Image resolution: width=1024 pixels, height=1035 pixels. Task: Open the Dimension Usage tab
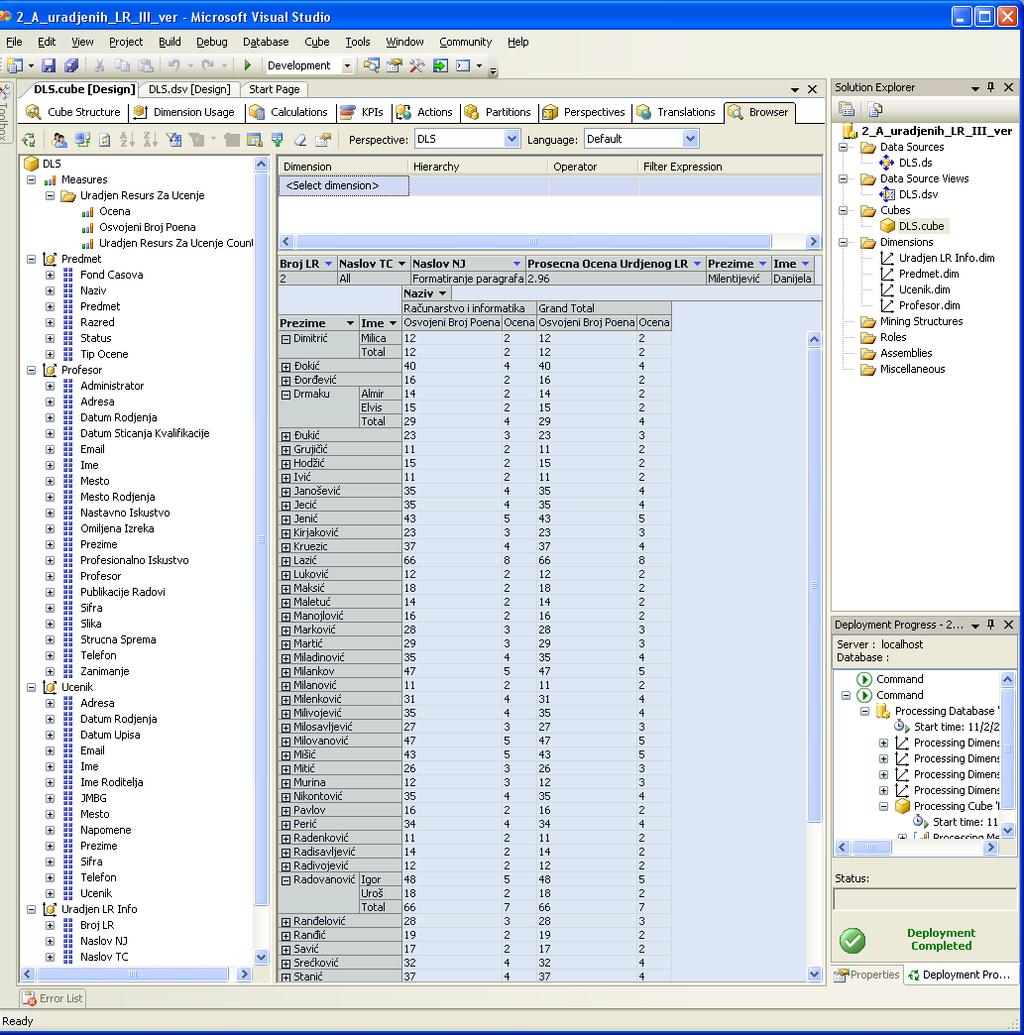click(x=184, y=112)
